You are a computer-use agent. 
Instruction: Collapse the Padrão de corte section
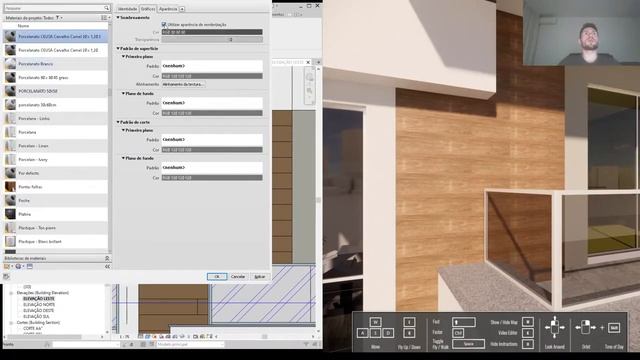[118, 122]
